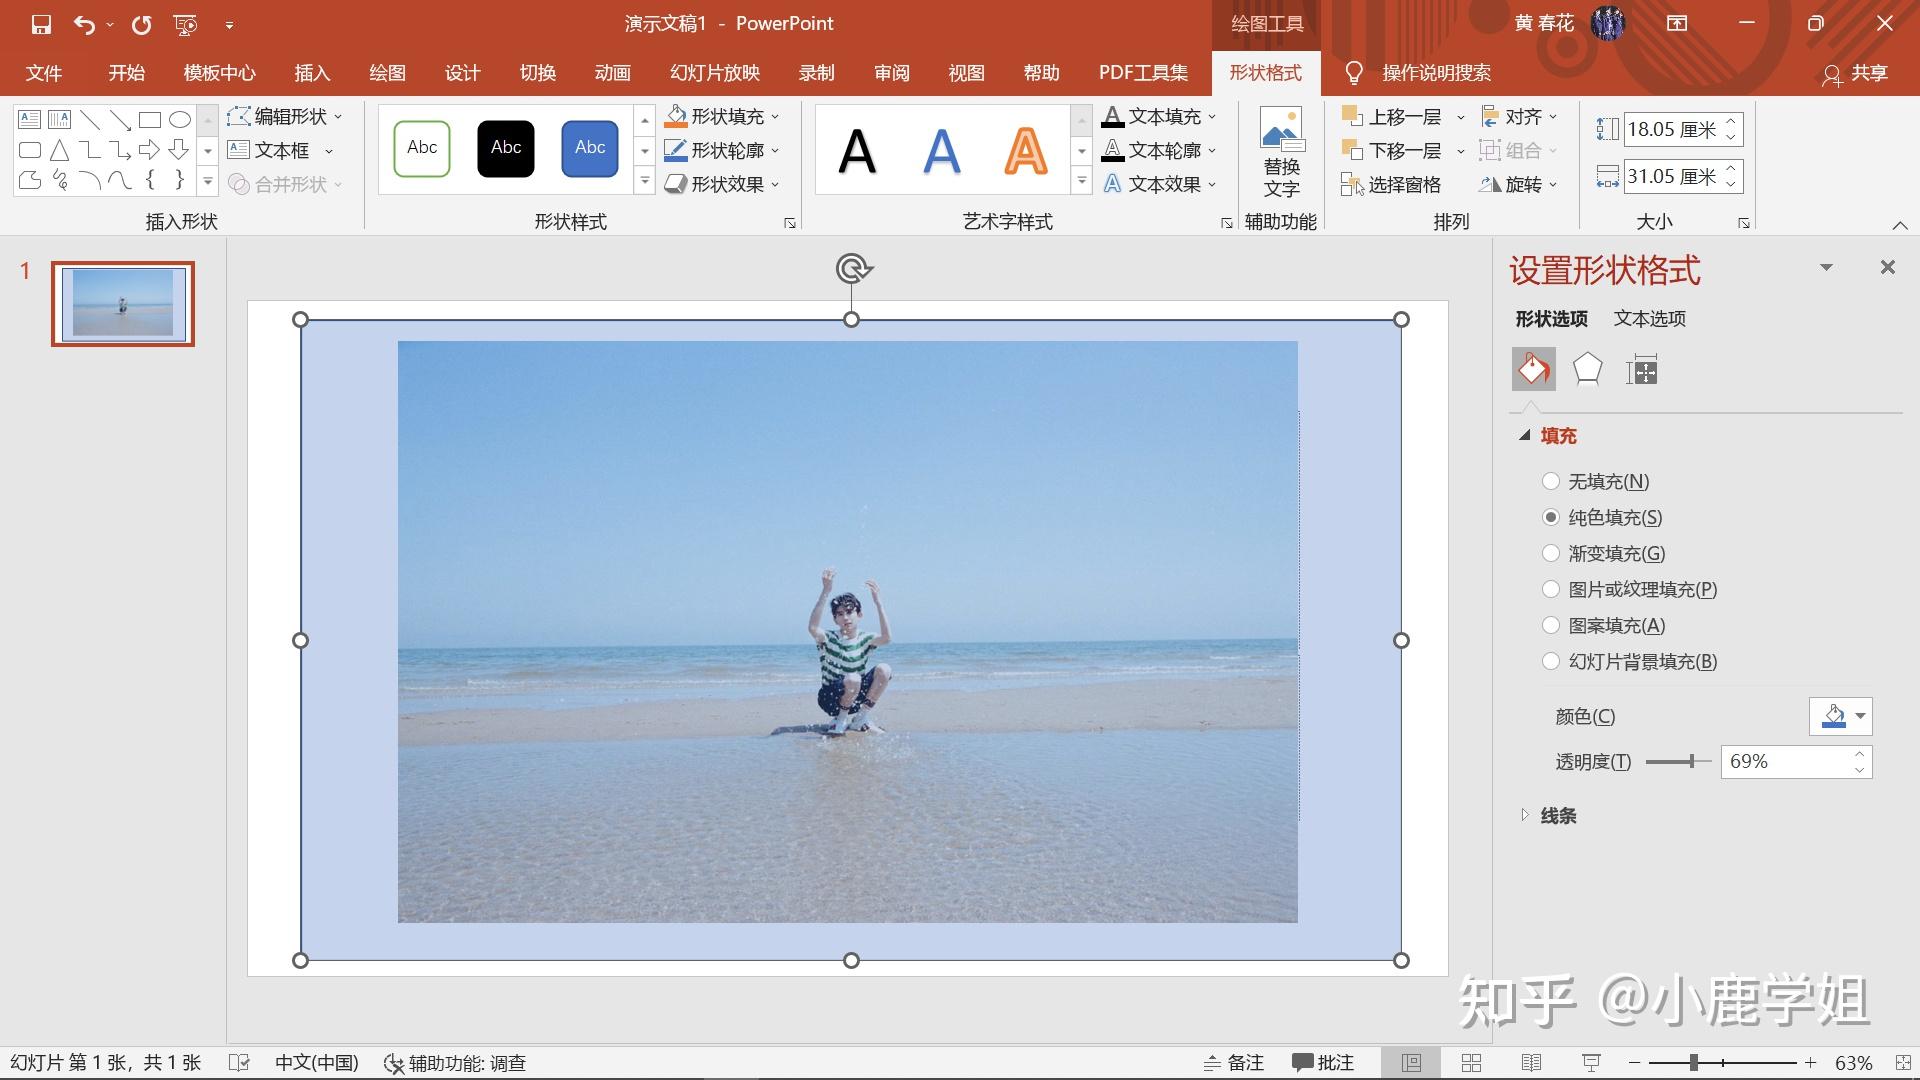Click the Undo arrow icon

[x=85, y=24]
